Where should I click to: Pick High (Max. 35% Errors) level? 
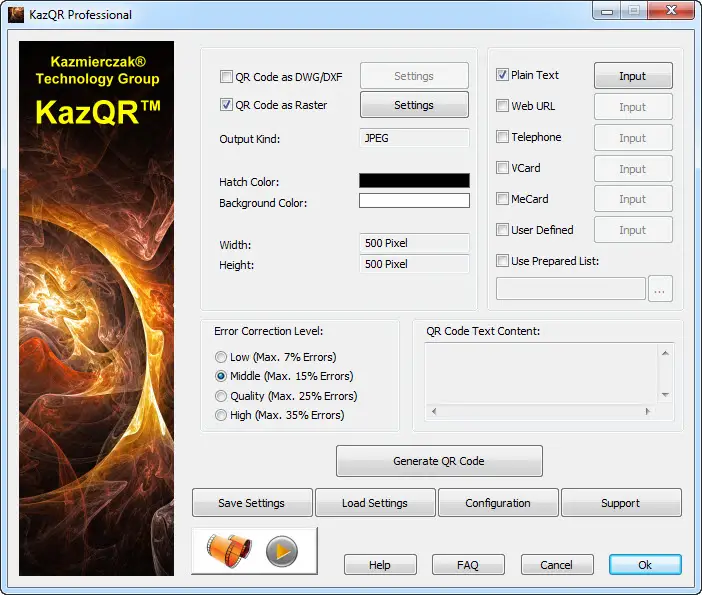221,415
